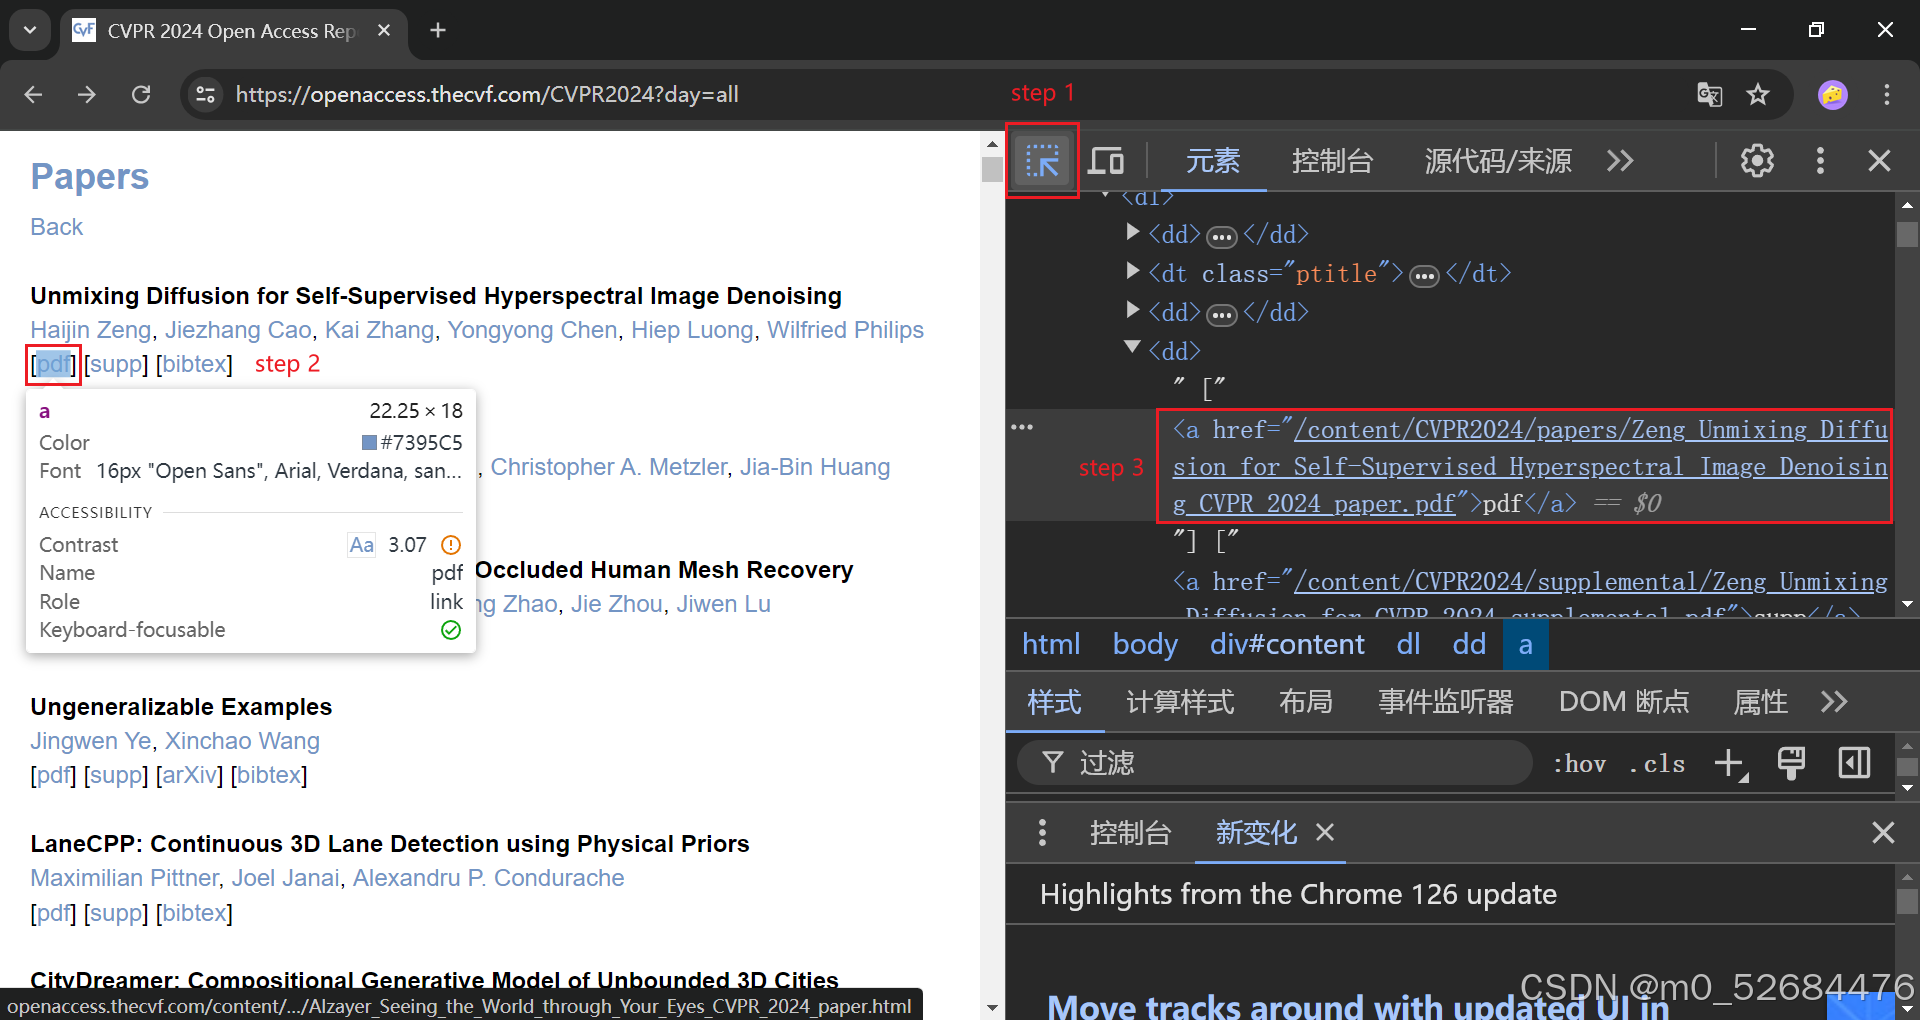Image resolution: width=1920 pixels, height=1020 pixels.
Task: Add new style rule plus icon
Action: [1730, 764]
